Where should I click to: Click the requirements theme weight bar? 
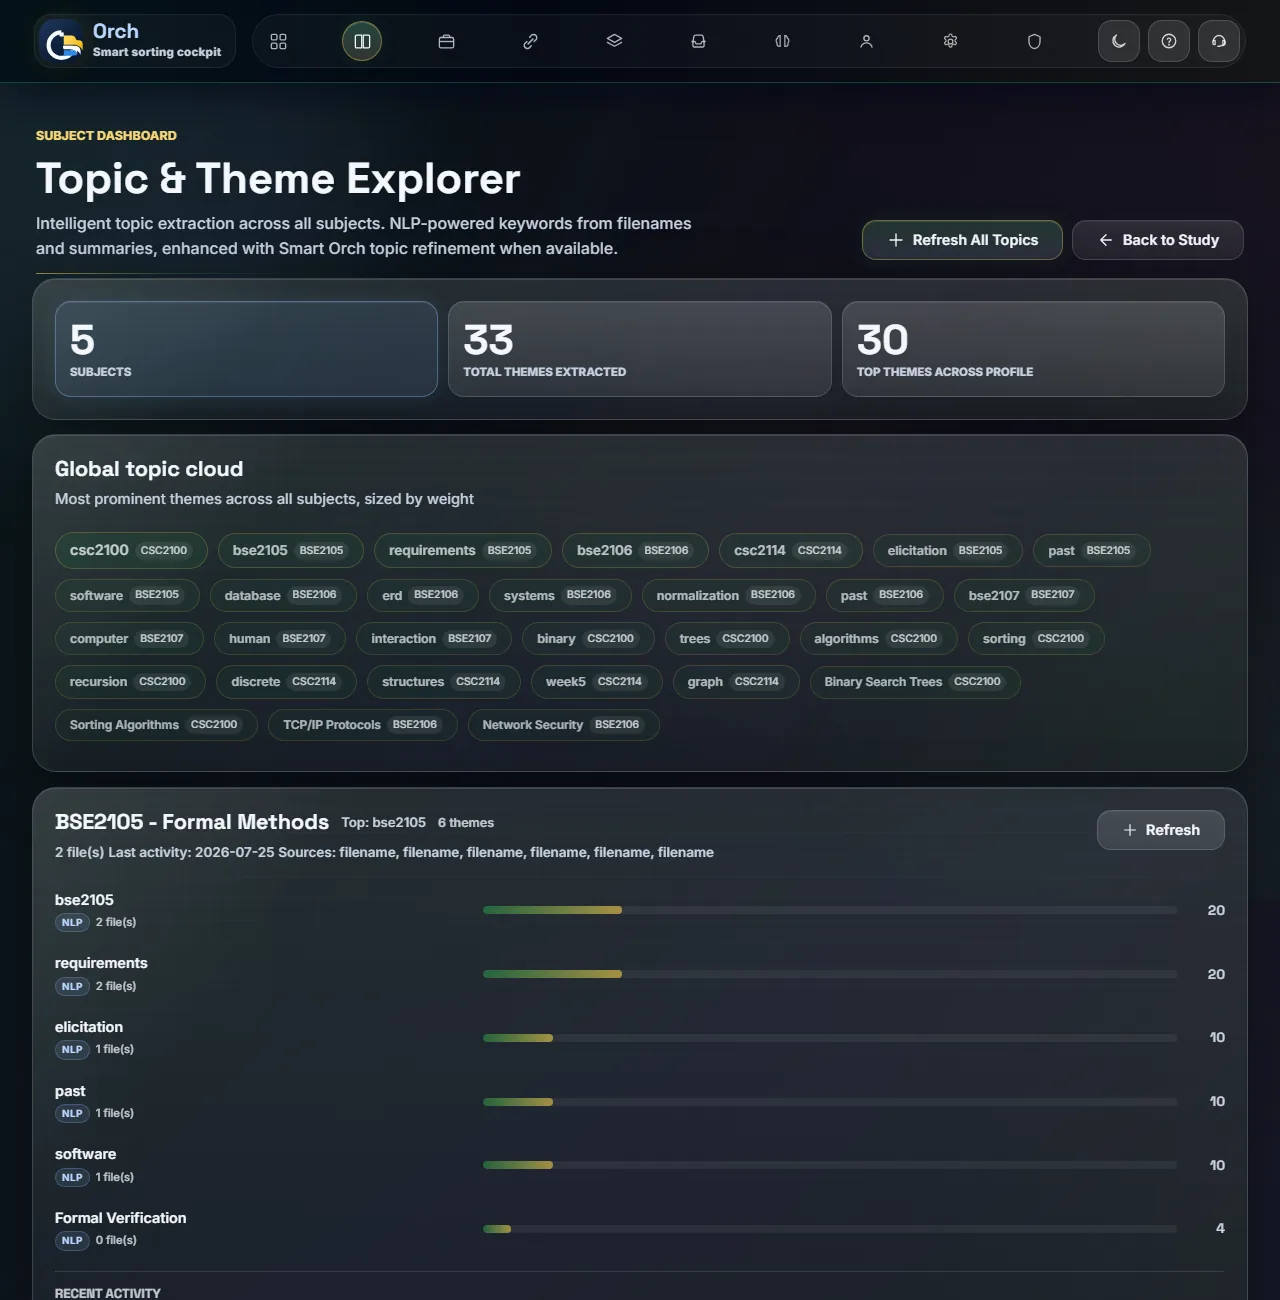click(830, 974)
